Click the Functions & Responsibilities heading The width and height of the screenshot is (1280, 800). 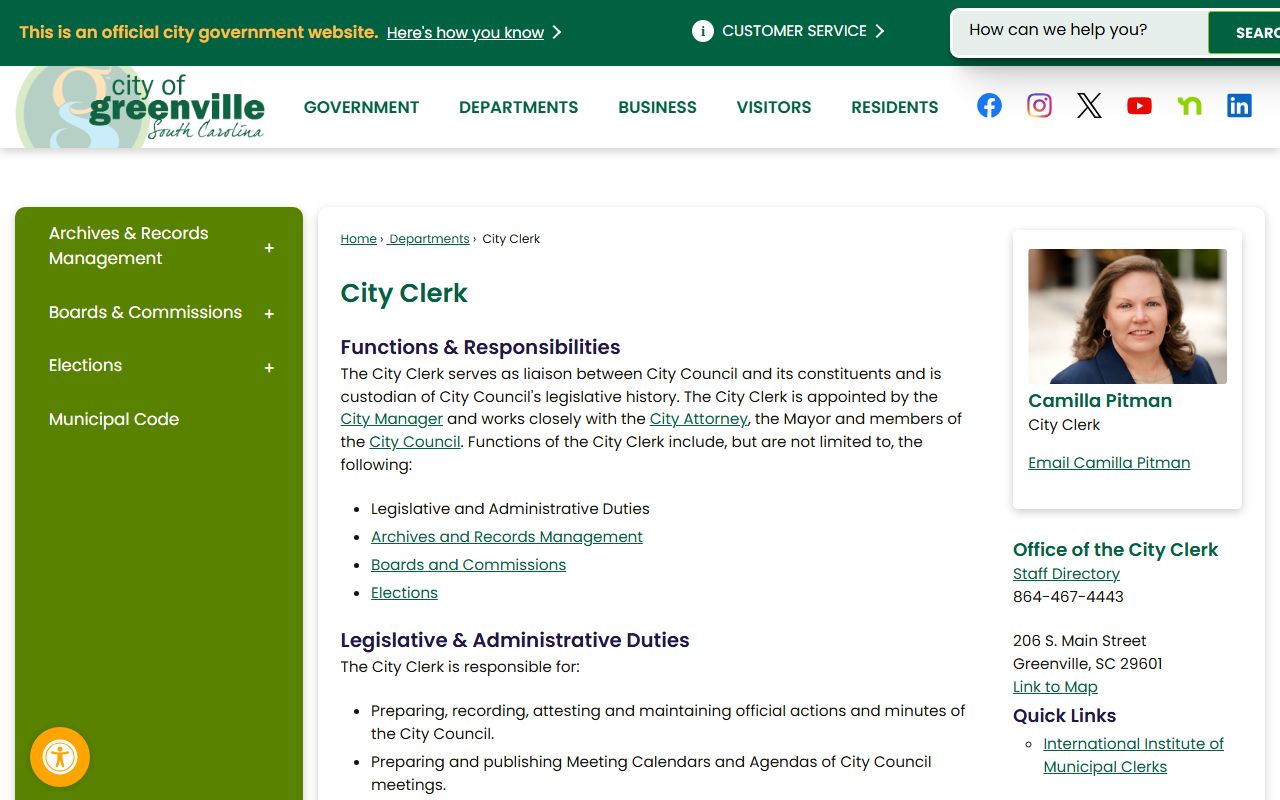tap(480, 347)
